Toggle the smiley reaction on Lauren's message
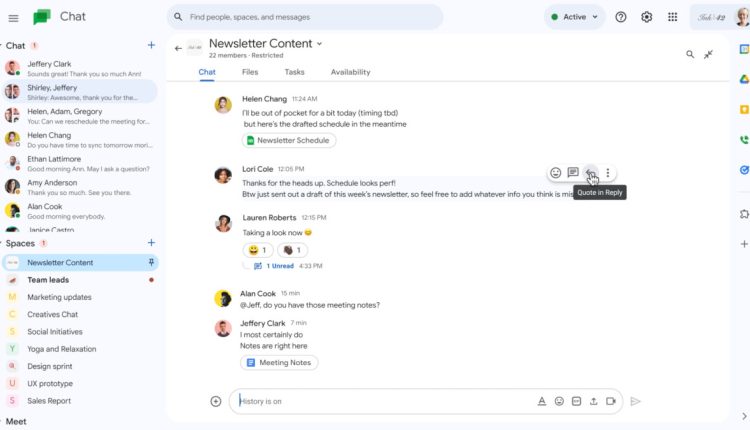The width and height of the screenshot is (750, 430). tap(258, 250)
